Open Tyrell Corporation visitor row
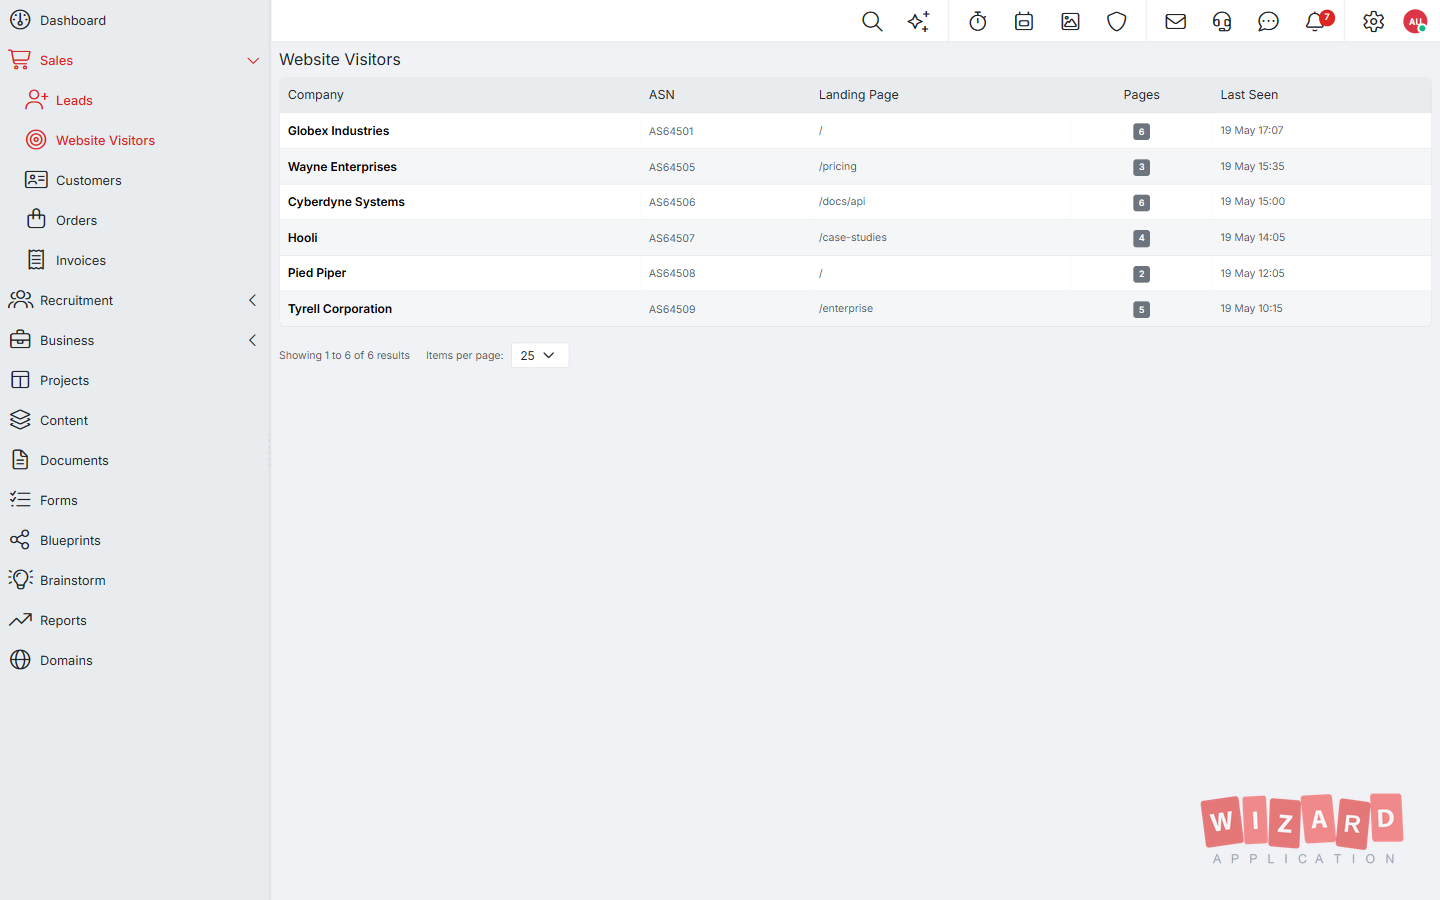The height and width of the screenshot is (900, 1440). tap(855, 309)
